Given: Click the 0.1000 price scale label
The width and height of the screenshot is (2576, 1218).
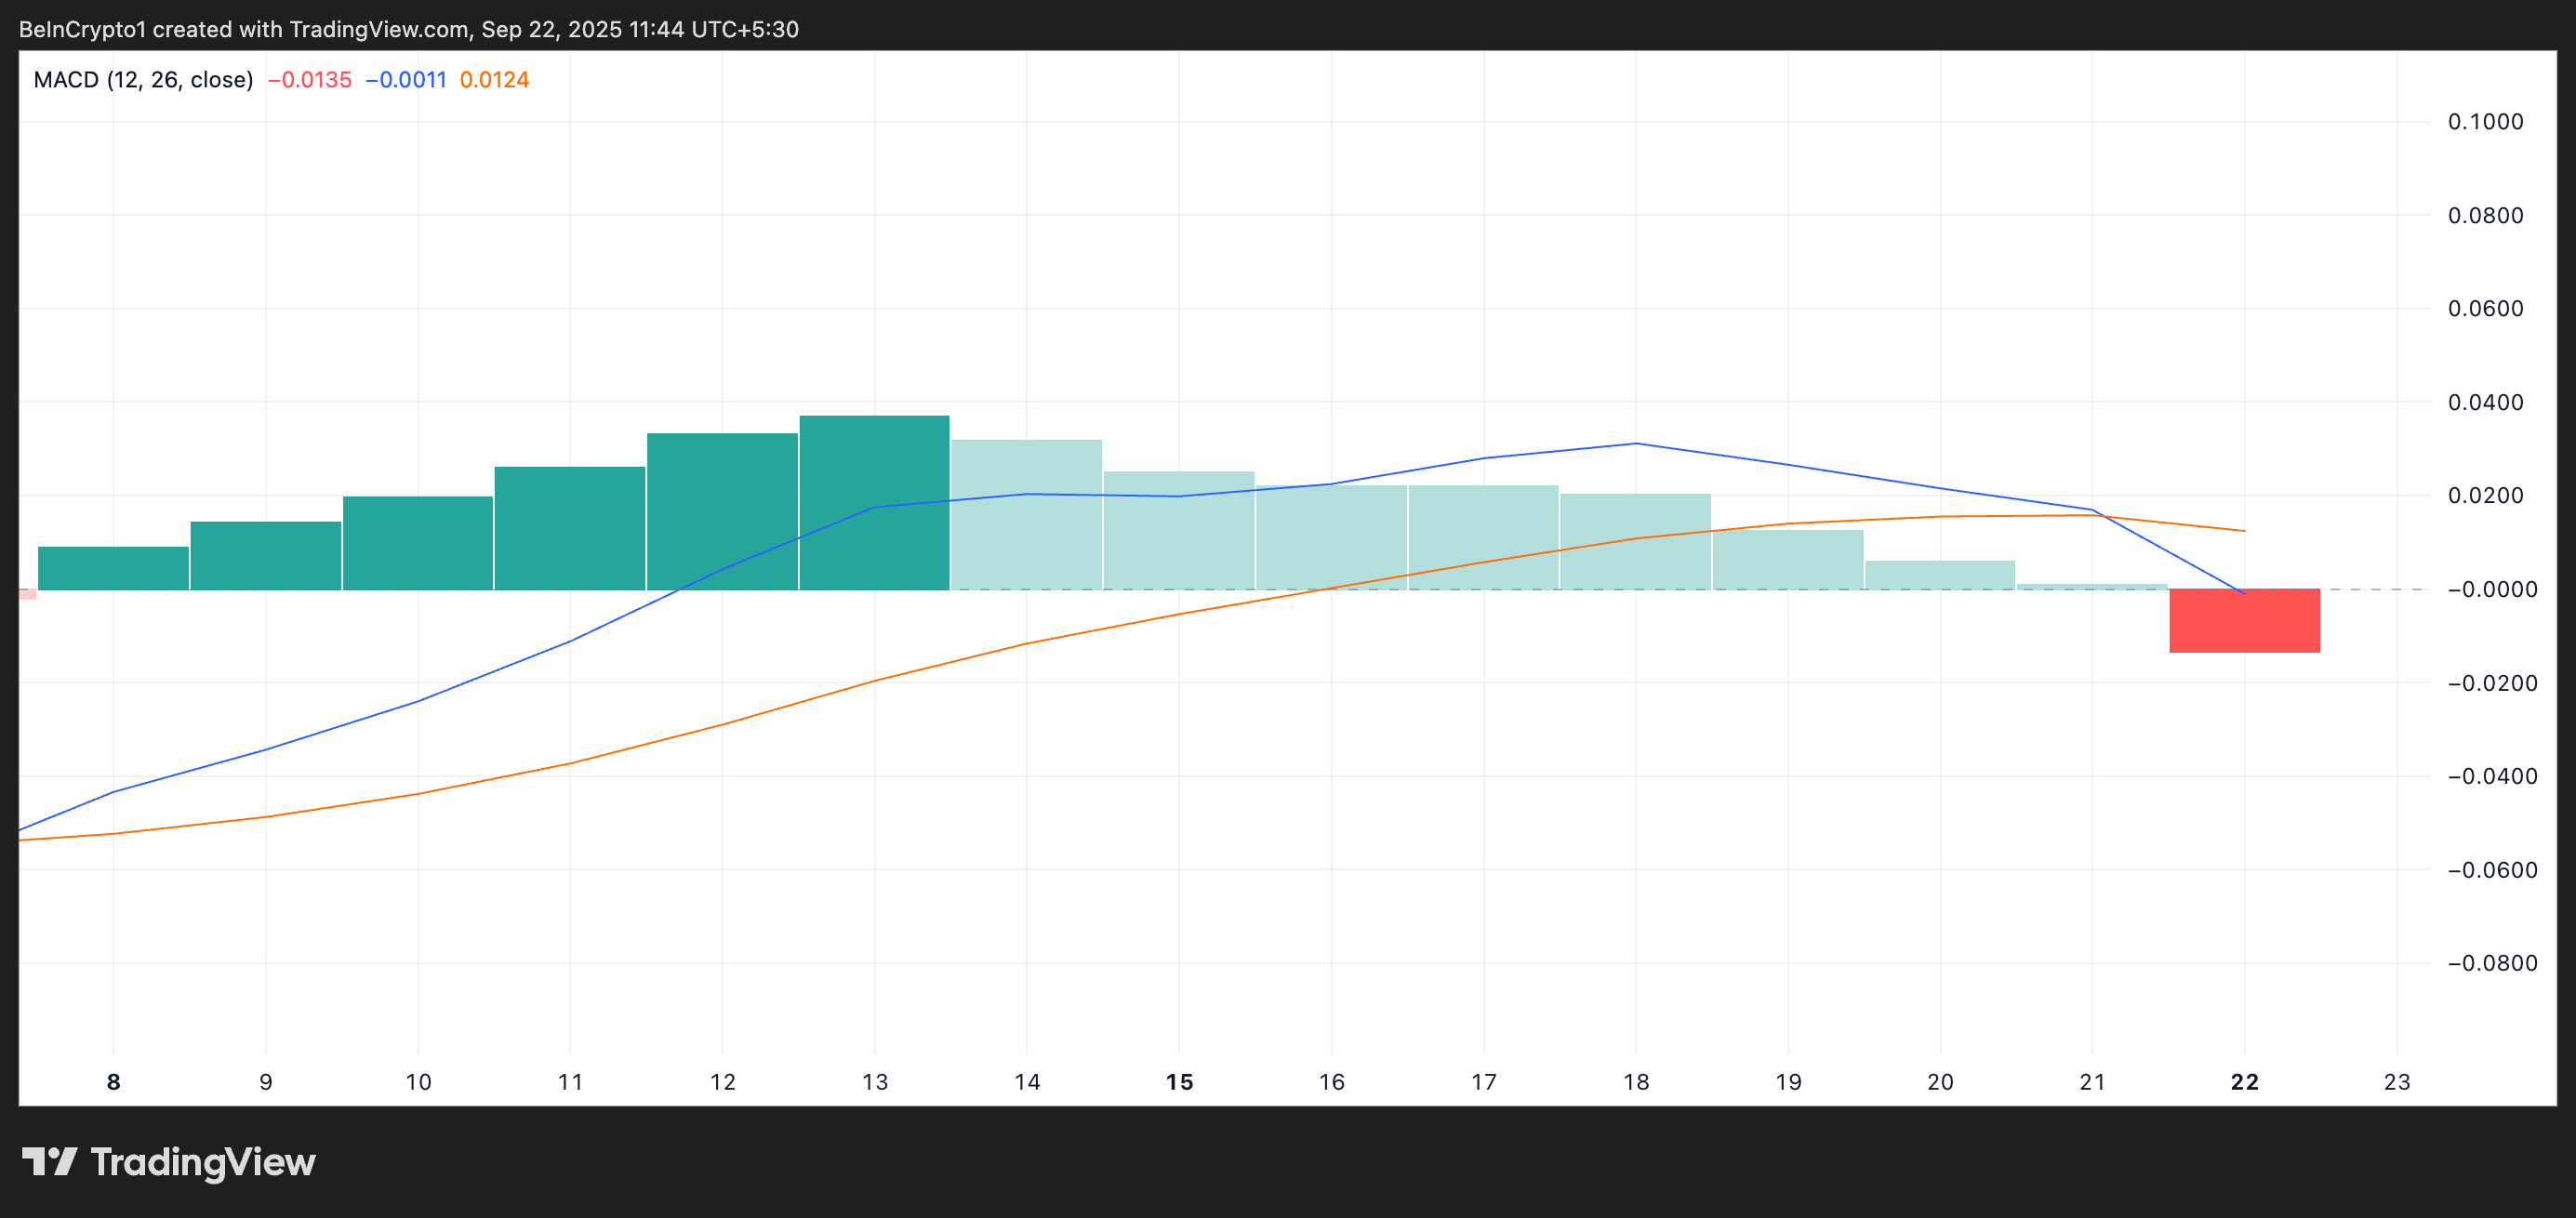Looking at the screenshot, I should tap(2485, 122).
